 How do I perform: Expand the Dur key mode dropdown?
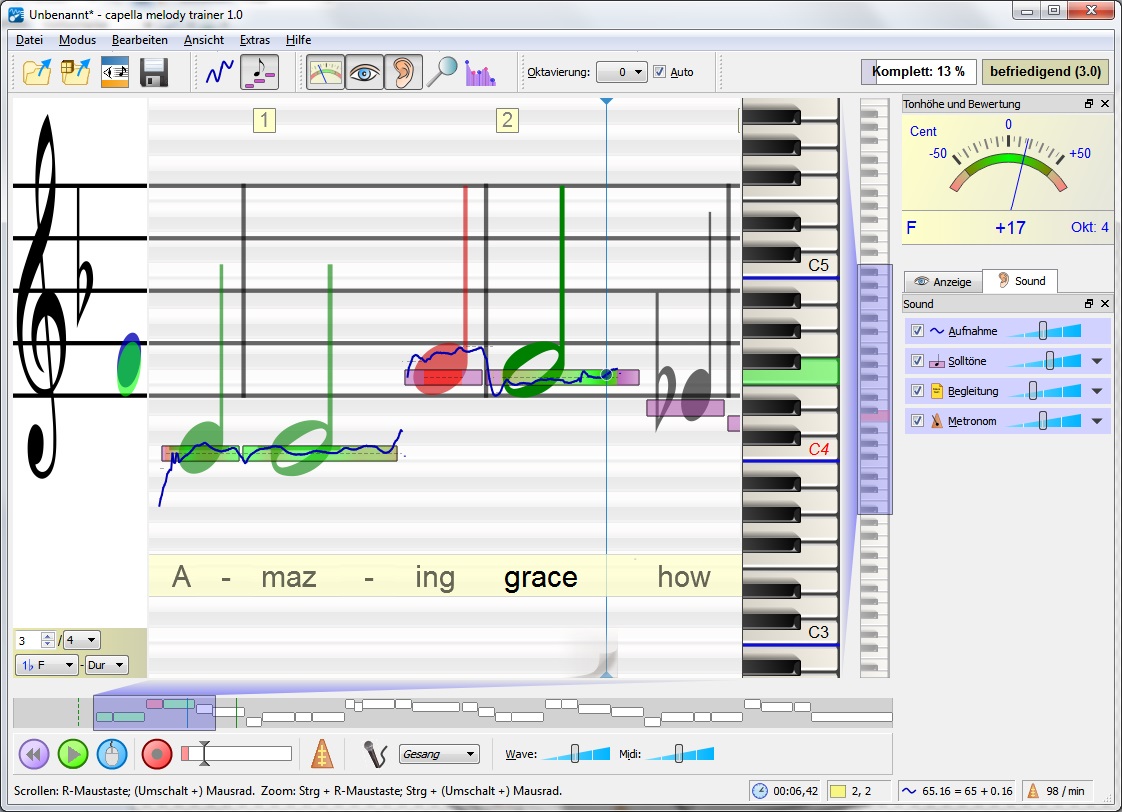[107, 665]
